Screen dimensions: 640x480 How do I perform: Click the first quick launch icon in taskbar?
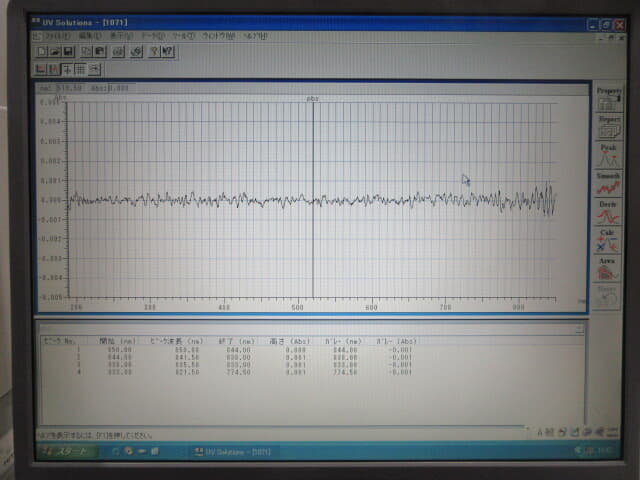tap(116, 451)
